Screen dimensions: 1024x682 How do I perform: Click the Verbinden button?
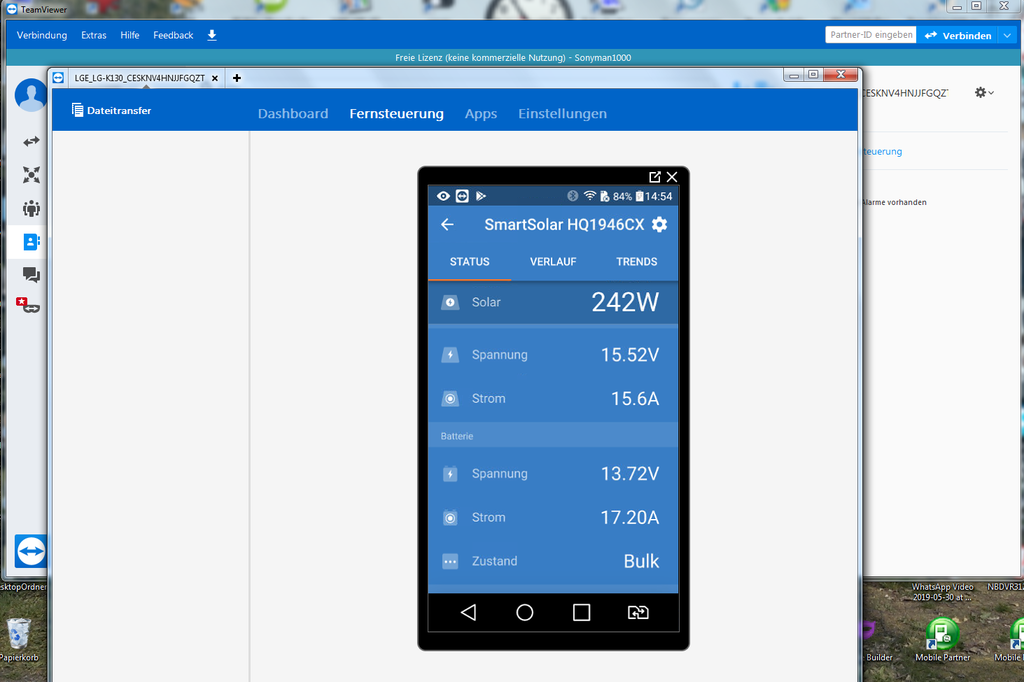click(958, 35)
